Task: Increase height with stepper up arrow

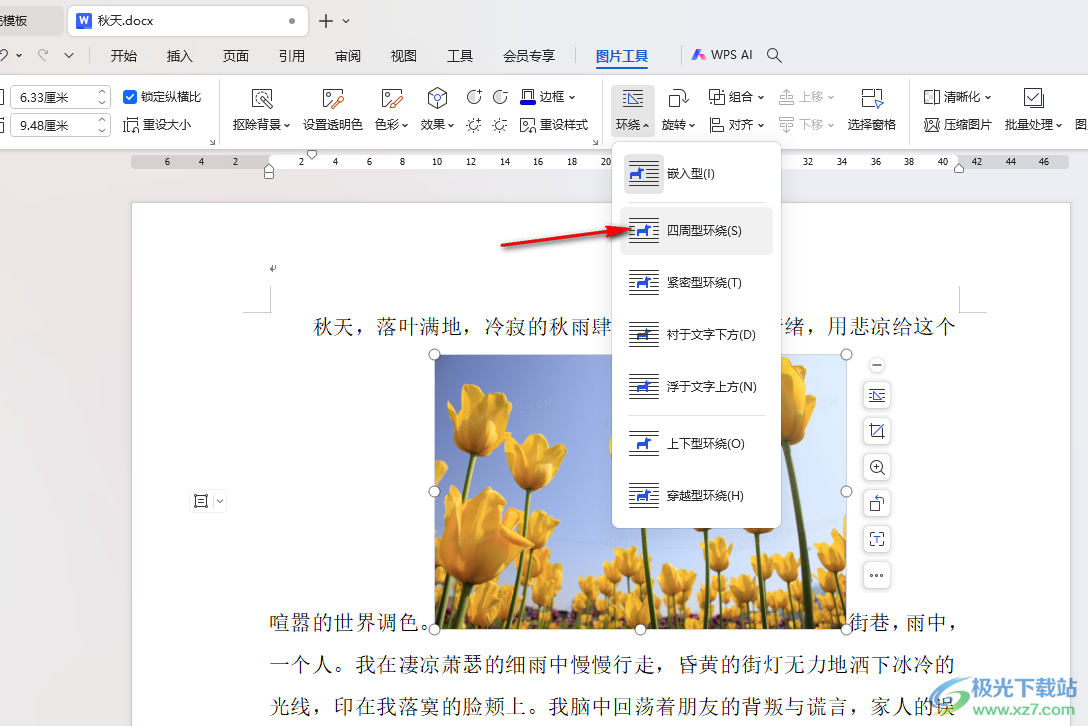Action: (102, 92)
